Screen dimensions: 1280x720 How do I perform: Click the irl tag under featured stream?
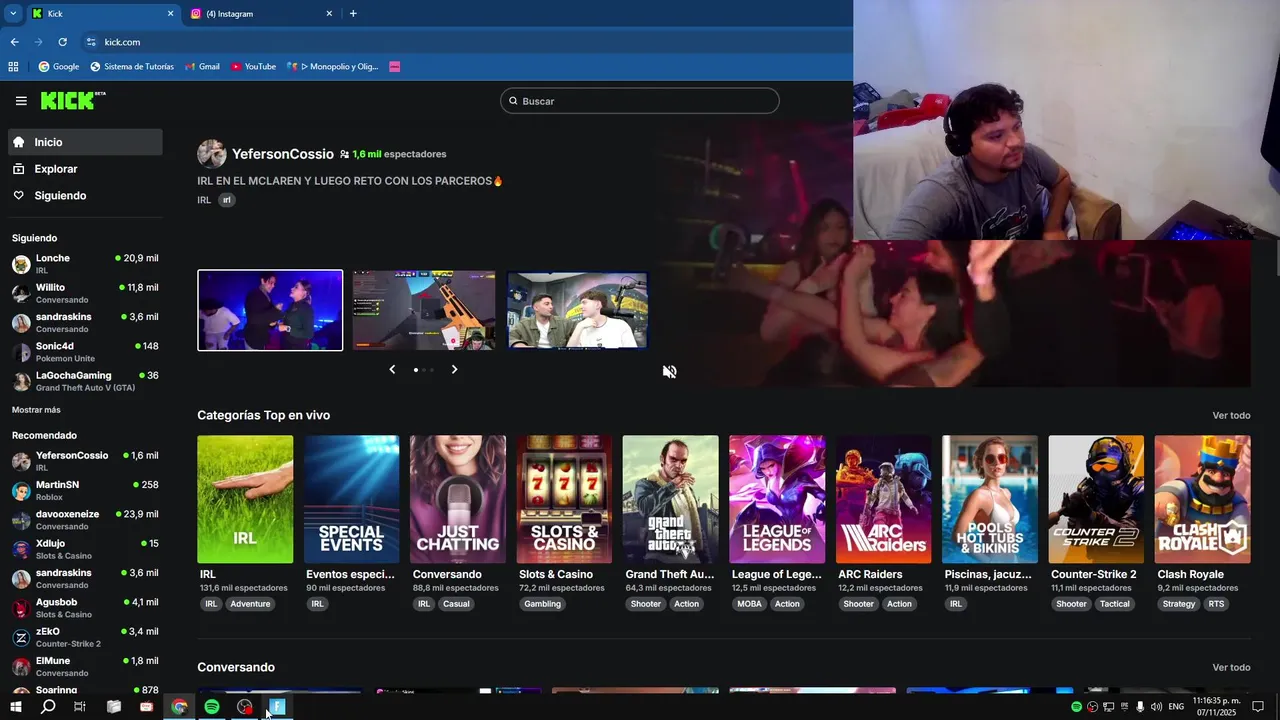227,200
